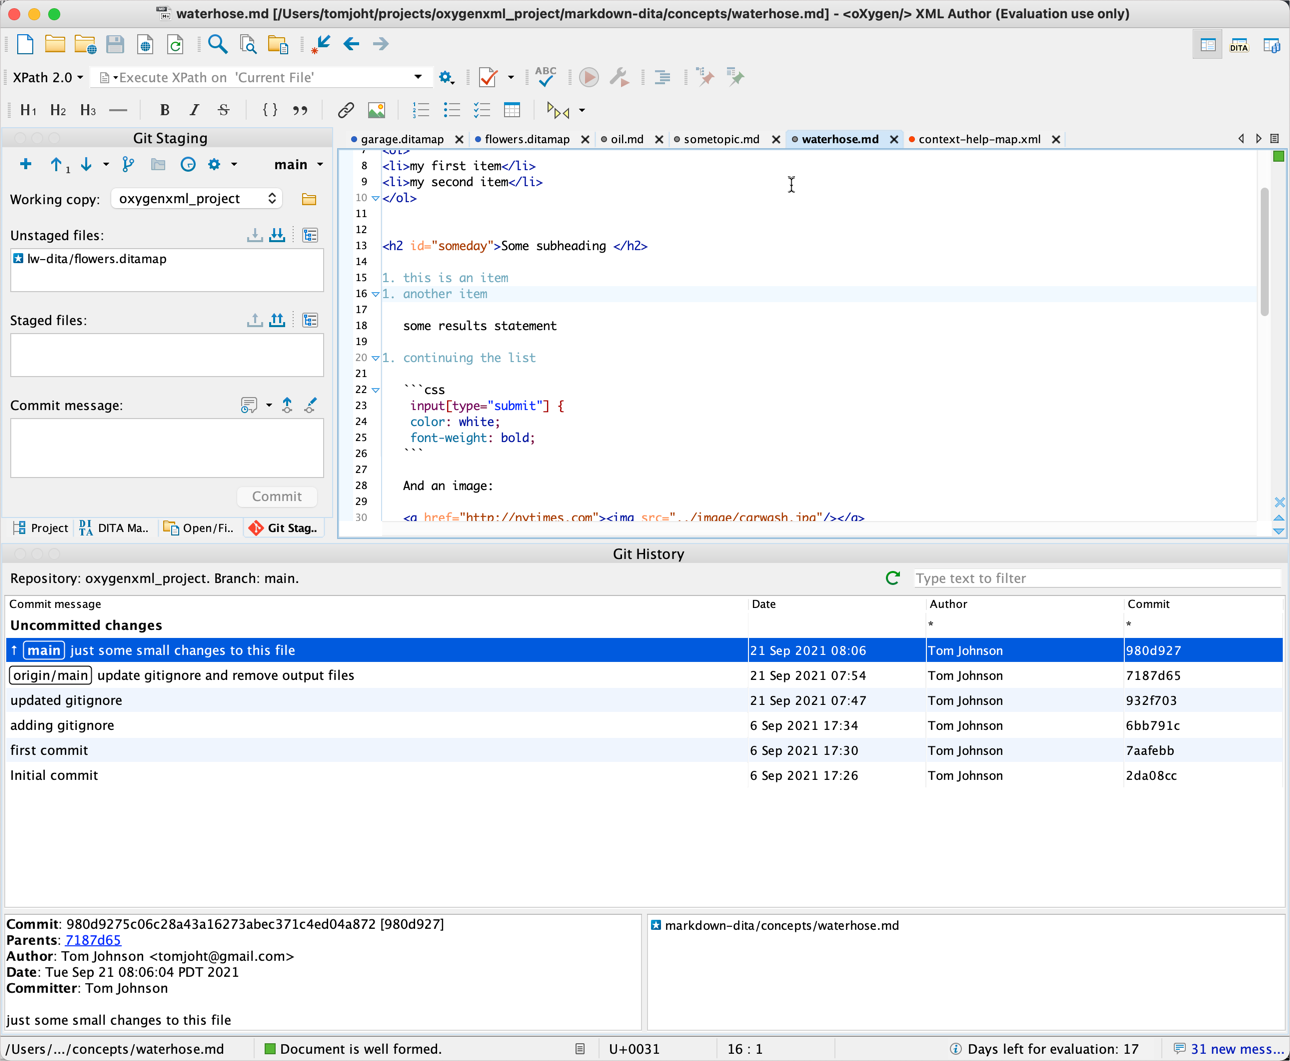The image size is (1290, 1061).
Task: Insert an unordered bullet list
Action: [x=451, y=110]
